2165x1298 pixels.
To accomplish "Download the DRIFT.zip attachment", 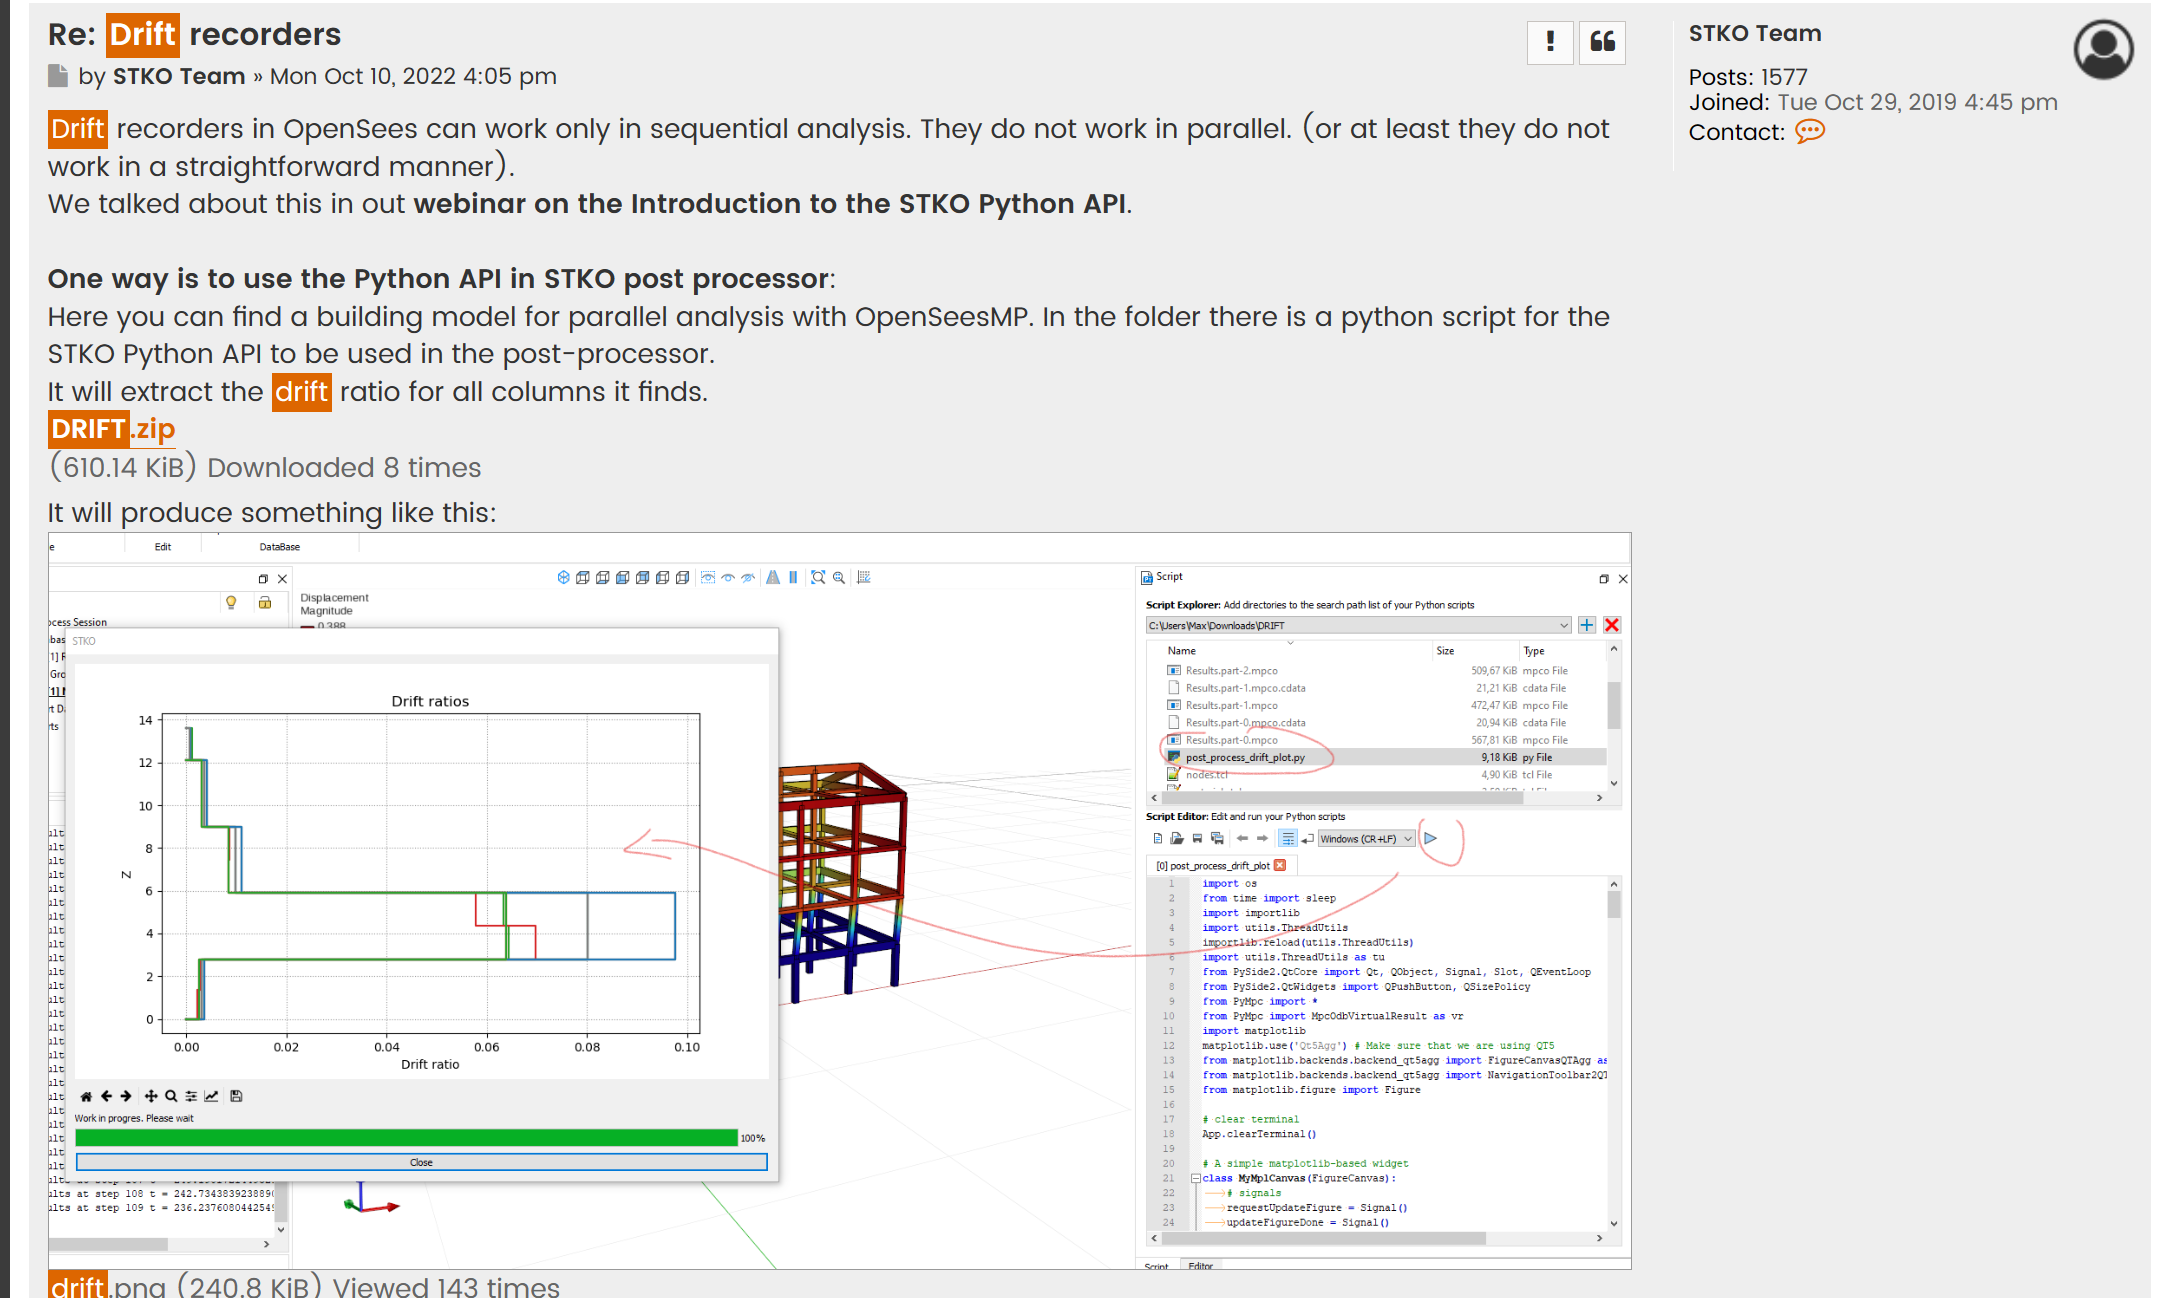I will pyautogui.click(x=112, y=429).
